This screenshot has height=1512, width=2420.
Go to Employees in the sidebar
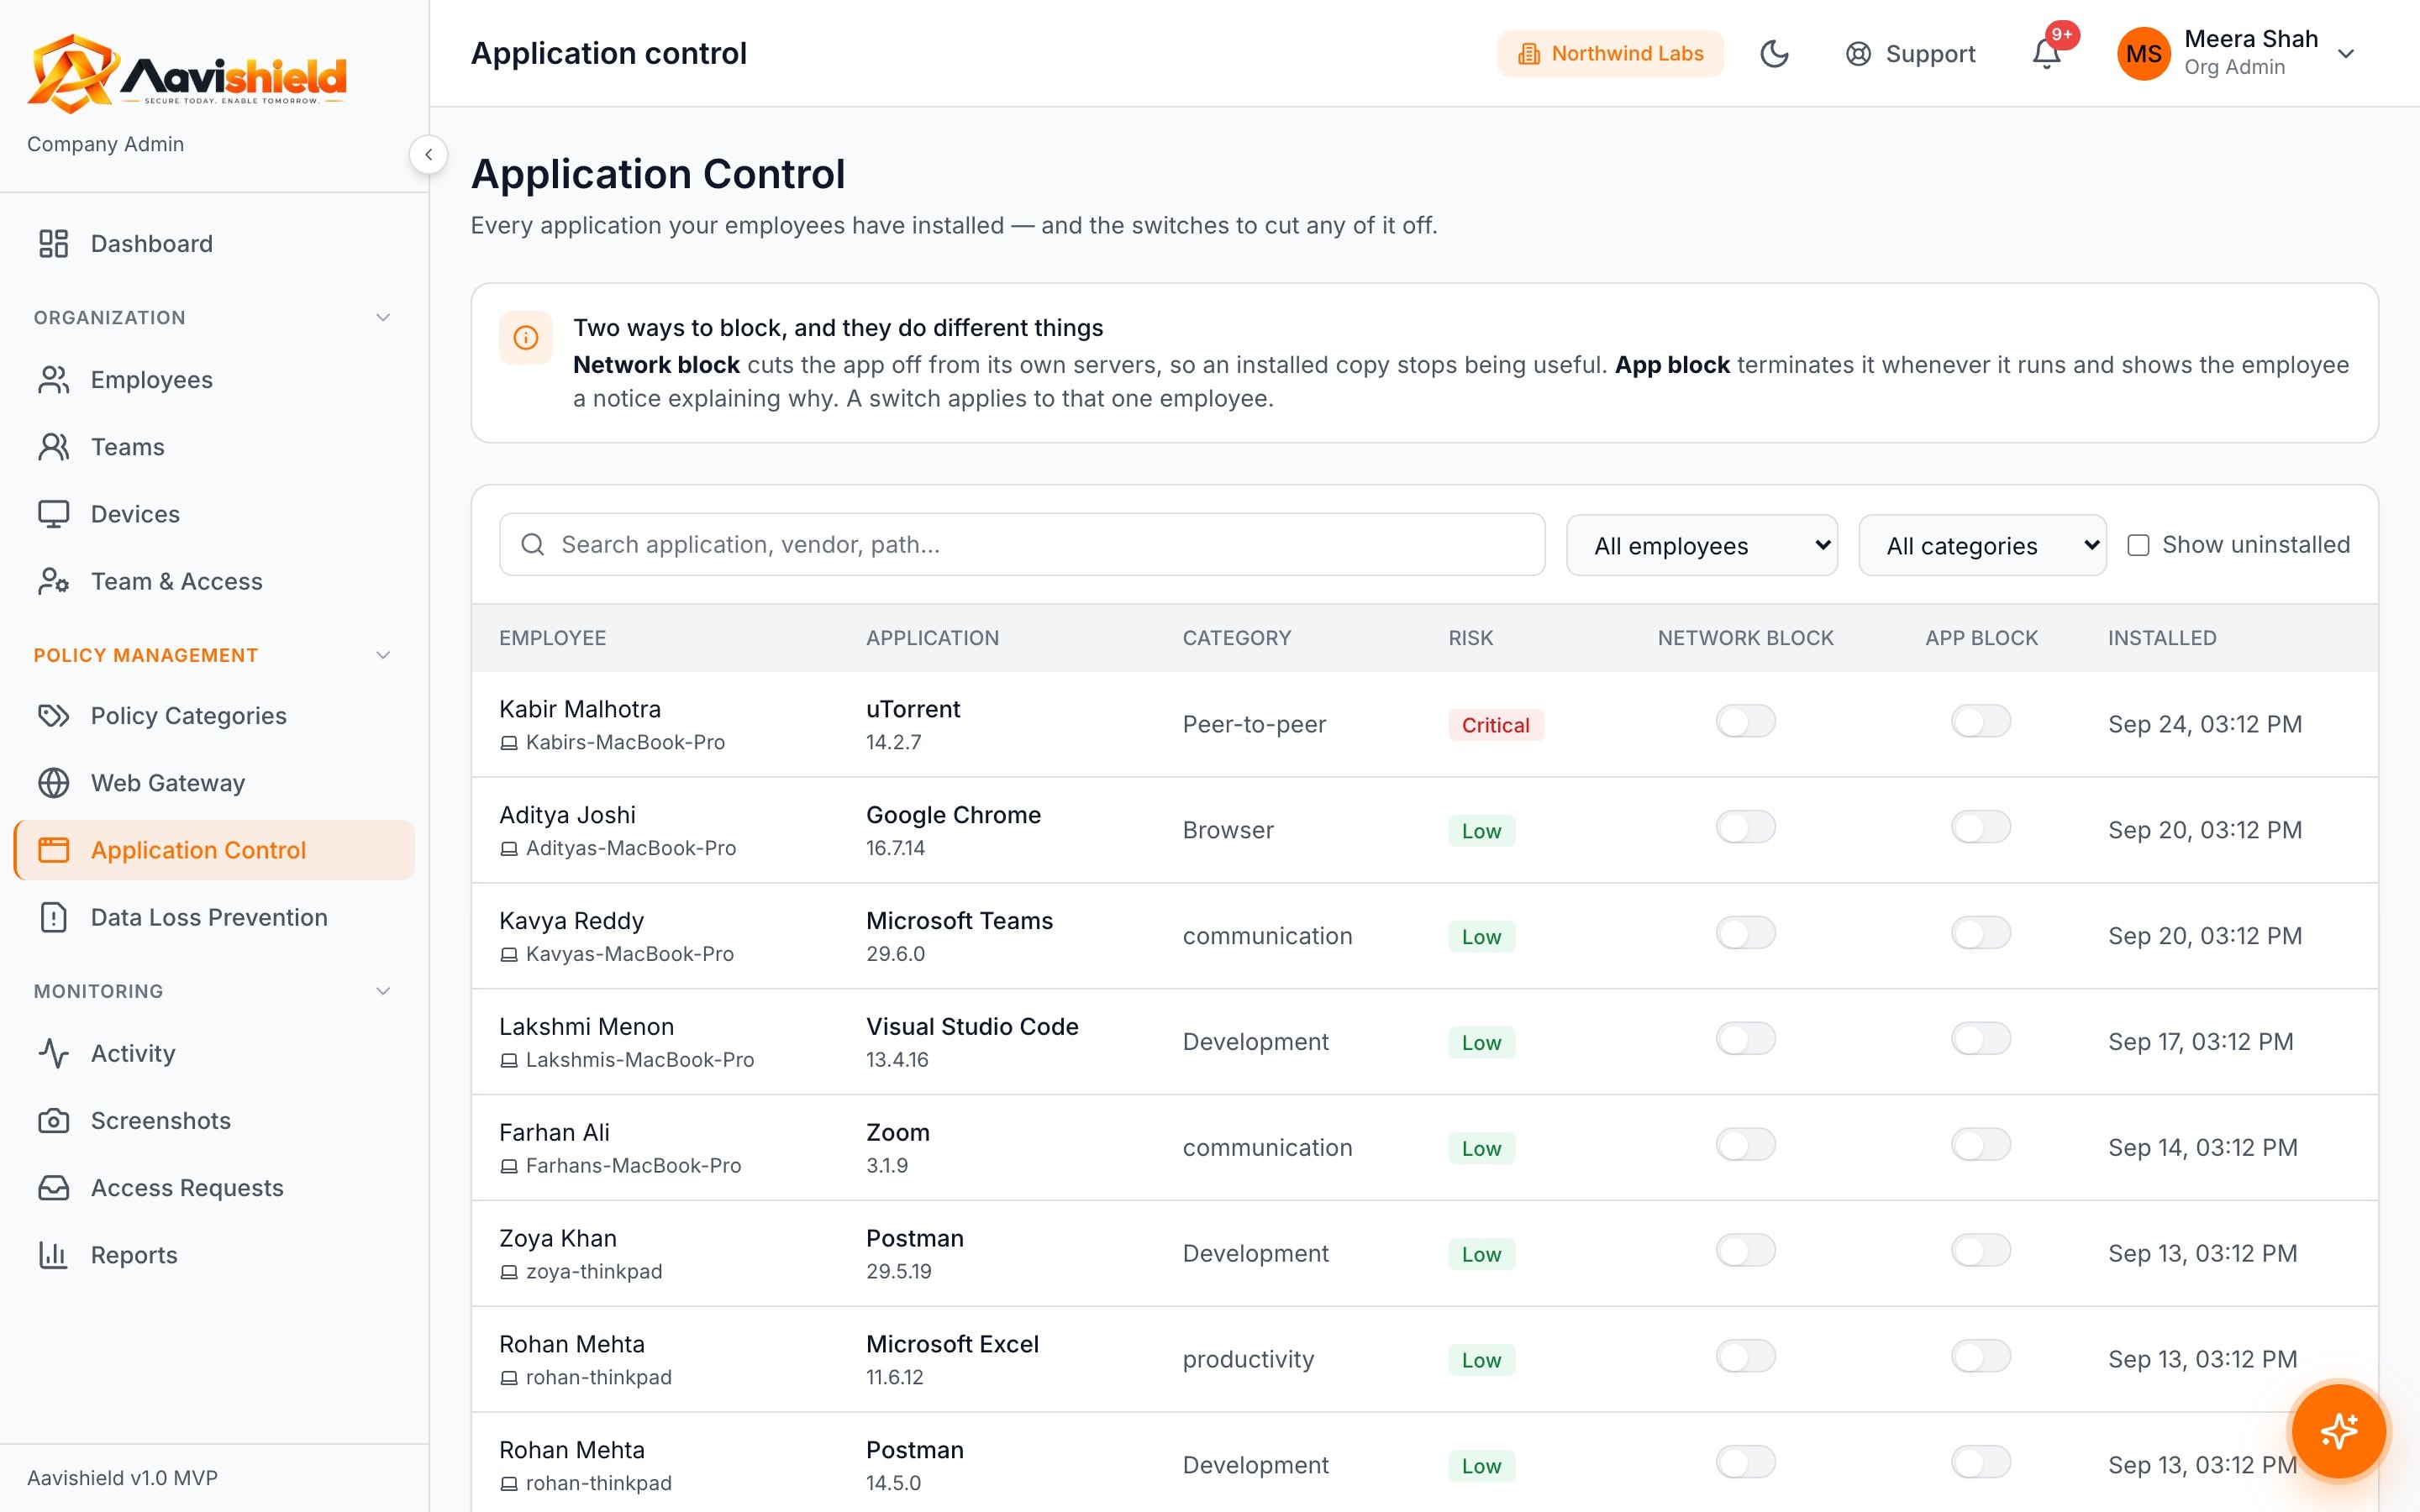214,380
